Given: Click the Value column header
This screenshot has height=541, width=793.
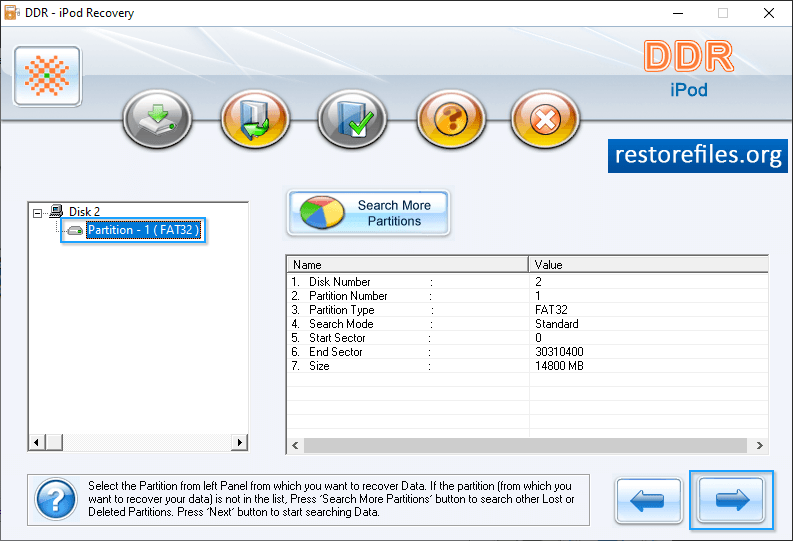Looking at the screenshot, I should [x=648, y=264].
